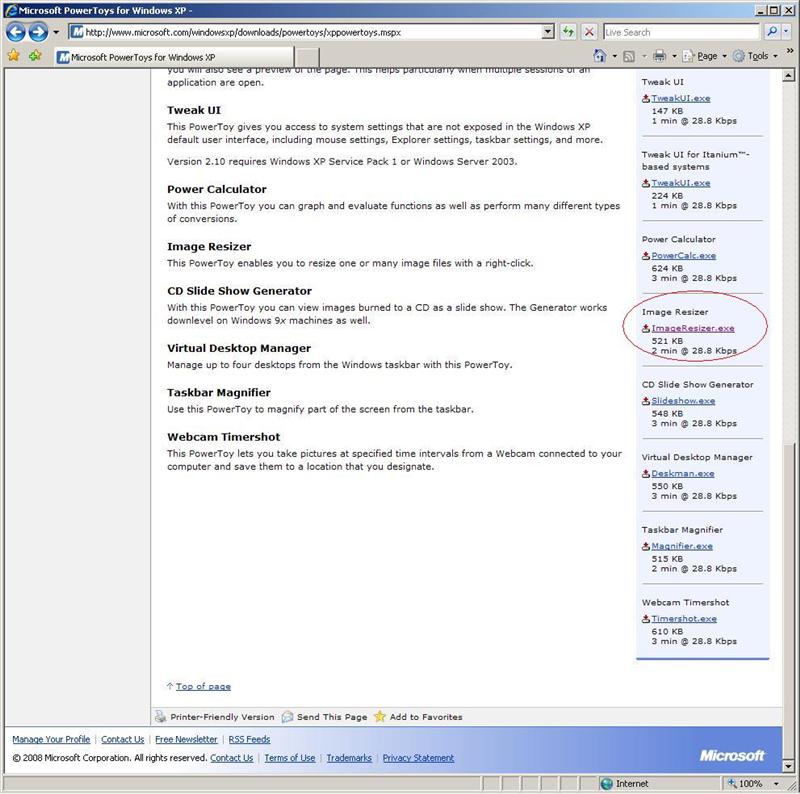Image resolution: width=800 pixels, height=794 pixels.
Task: Click the Printer-Friendly Version printer icon
Action: pos(161,716)
